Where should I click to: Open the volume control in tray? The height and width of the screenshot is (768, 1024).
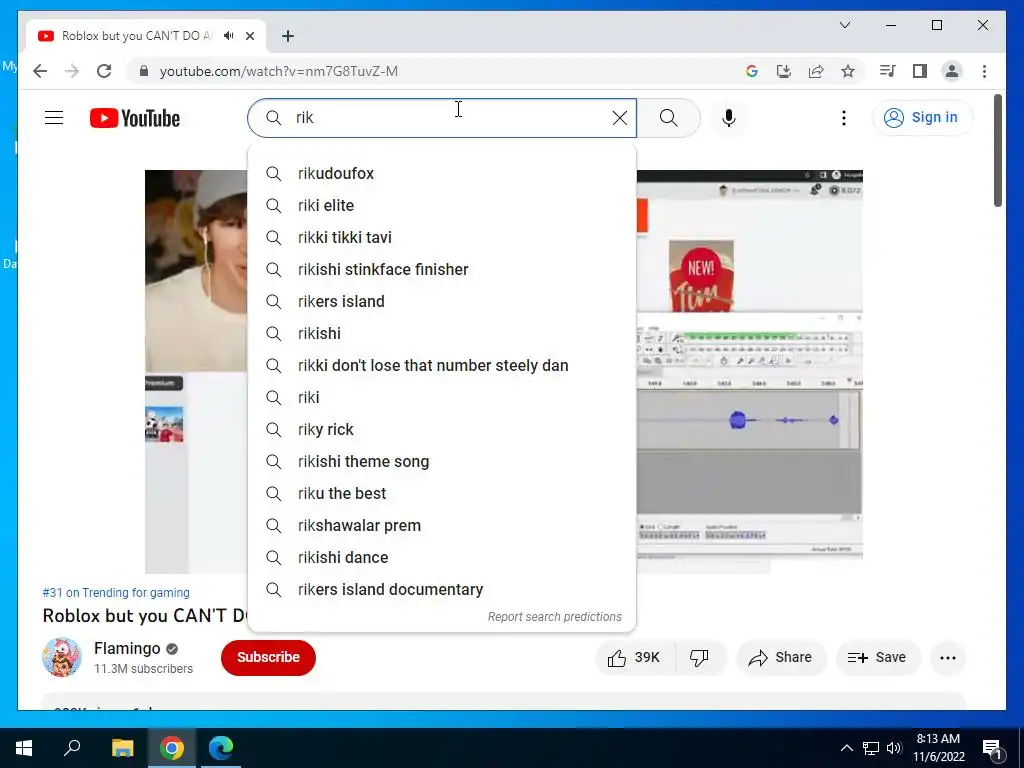[x=894, y=748]
